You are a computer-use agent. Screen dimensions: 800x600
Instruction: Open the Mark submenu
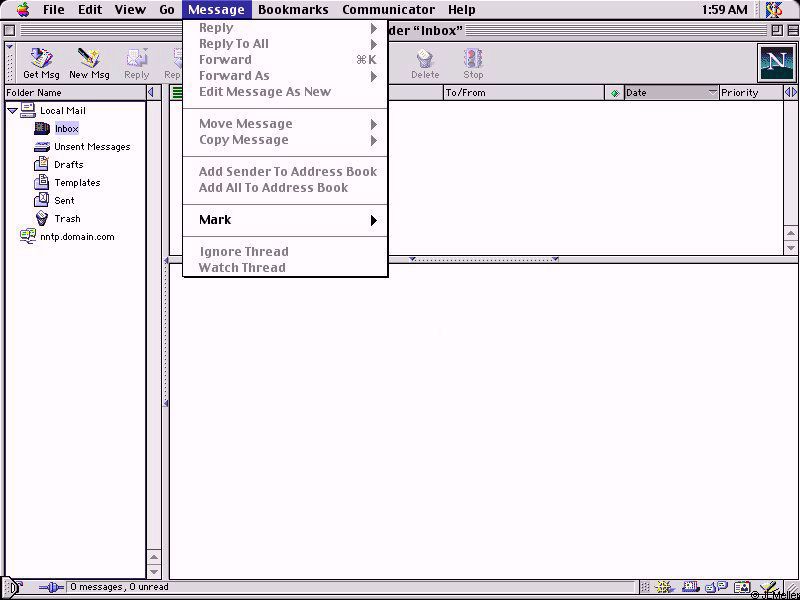(x=285, y=220)
